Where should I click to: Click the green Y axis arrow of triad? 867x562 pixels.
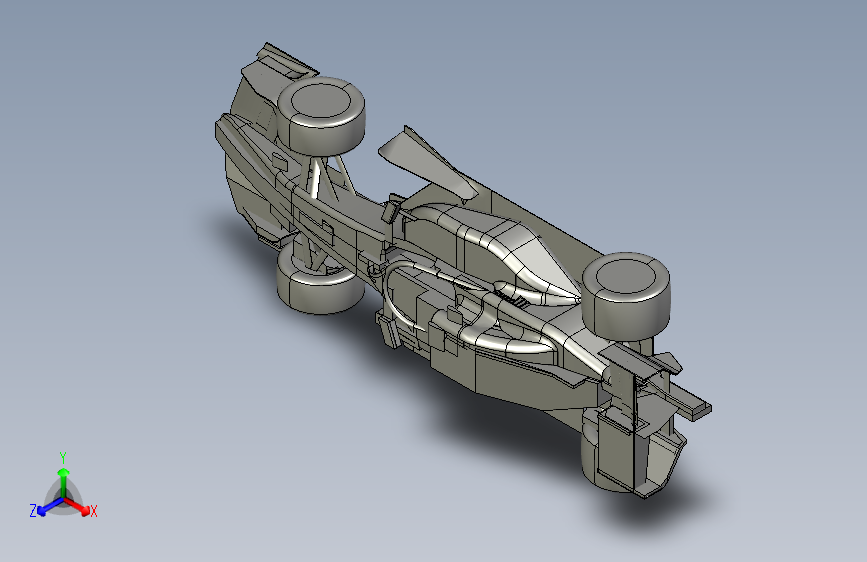pos(64,482)
